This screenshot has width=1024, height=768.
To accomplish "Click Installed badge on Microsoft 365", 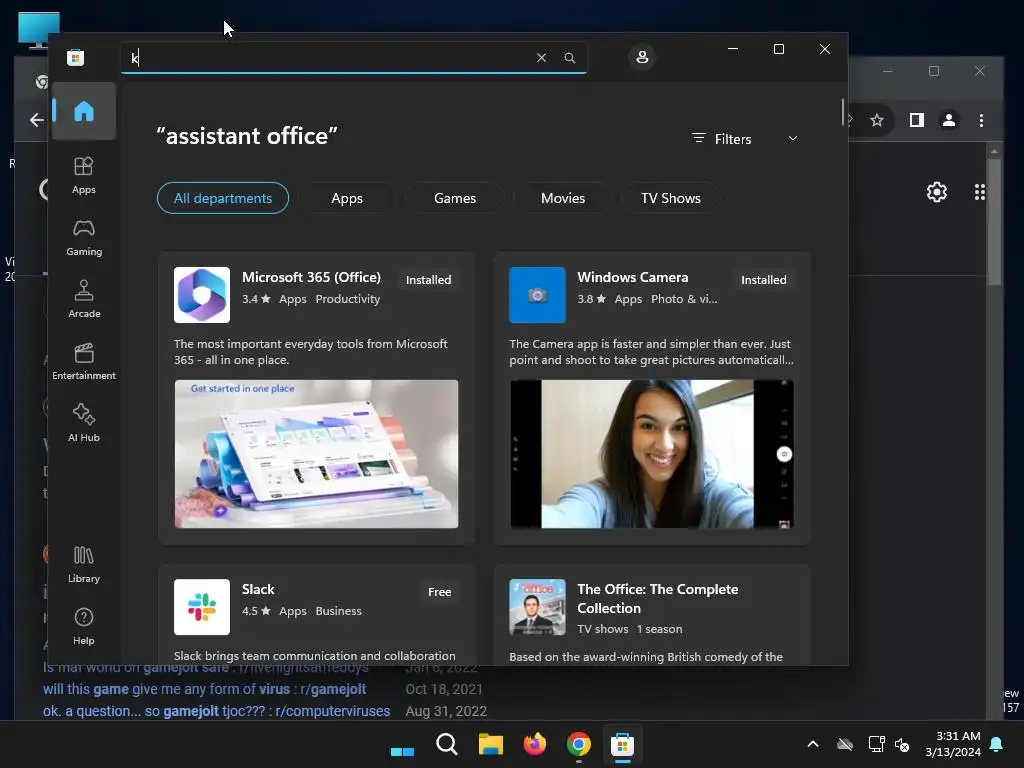I will (x=428, y=280).
